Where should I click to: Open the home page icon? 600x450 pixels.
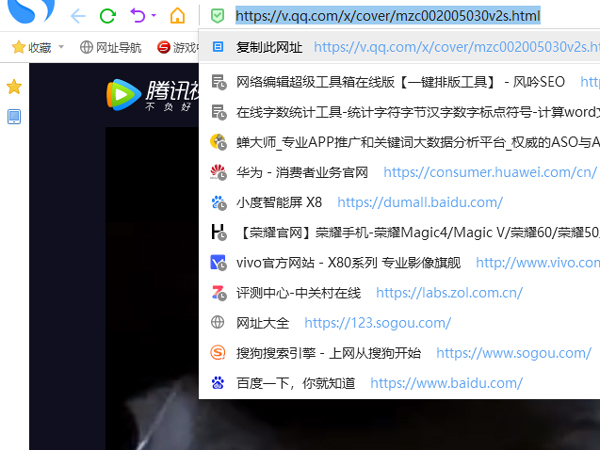(x=177, y=16)
